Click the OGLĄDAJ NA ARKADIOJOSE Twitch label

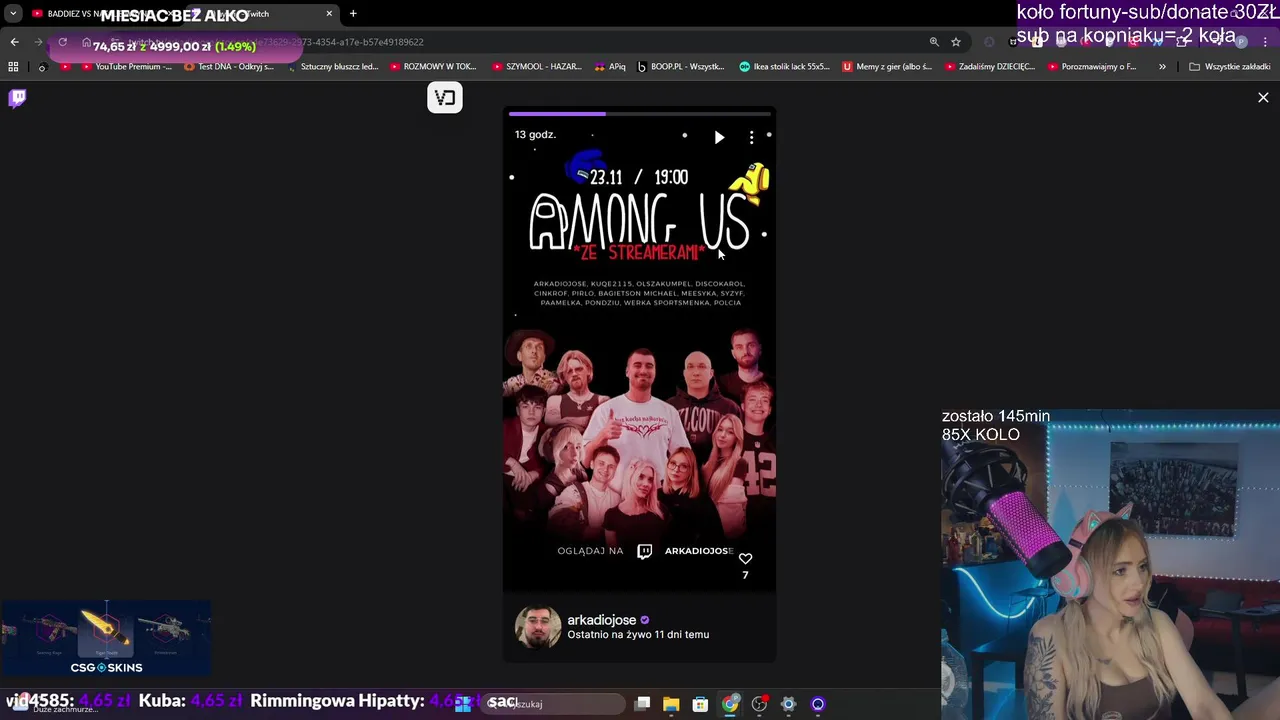[645, 551]
